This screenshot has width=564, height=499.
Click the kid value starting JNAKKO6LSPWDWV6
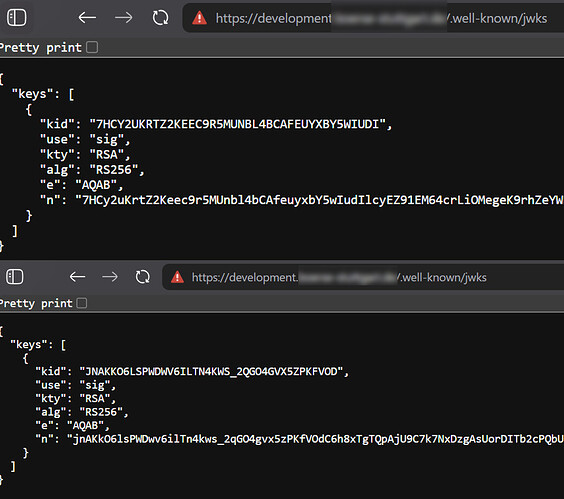pyautogui.click(x=211, y=371)
